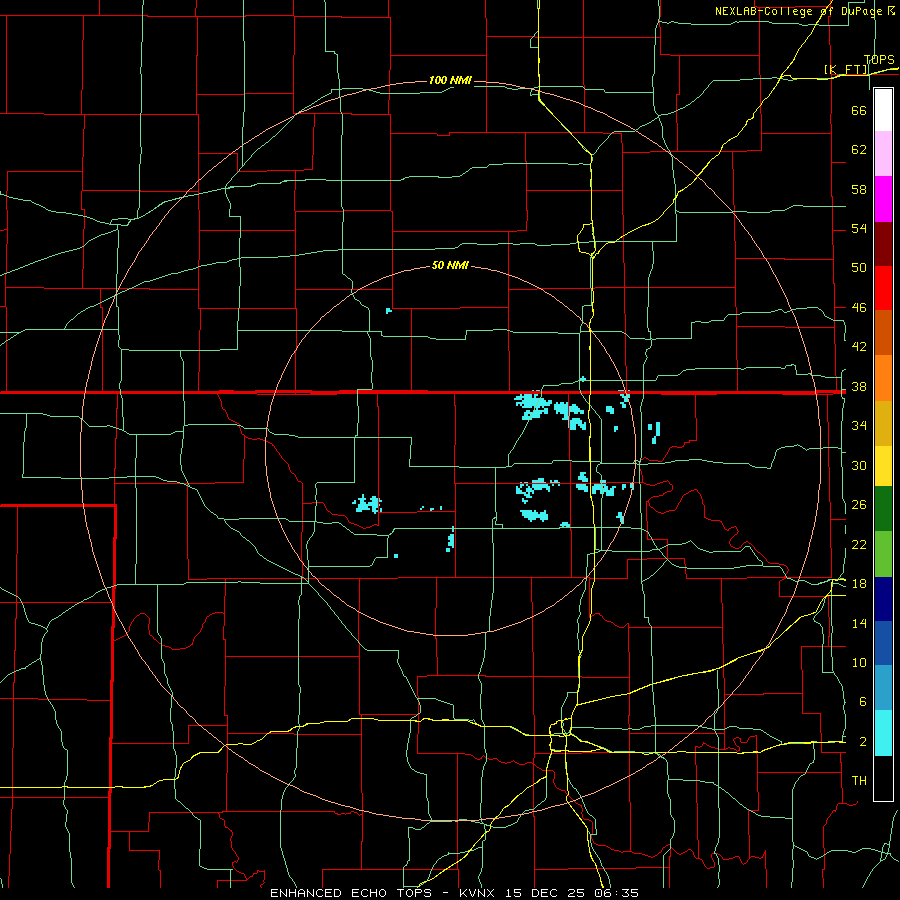
Task: Click the '2' legend value
Action: pyautogui.click(x=863, y=742)
